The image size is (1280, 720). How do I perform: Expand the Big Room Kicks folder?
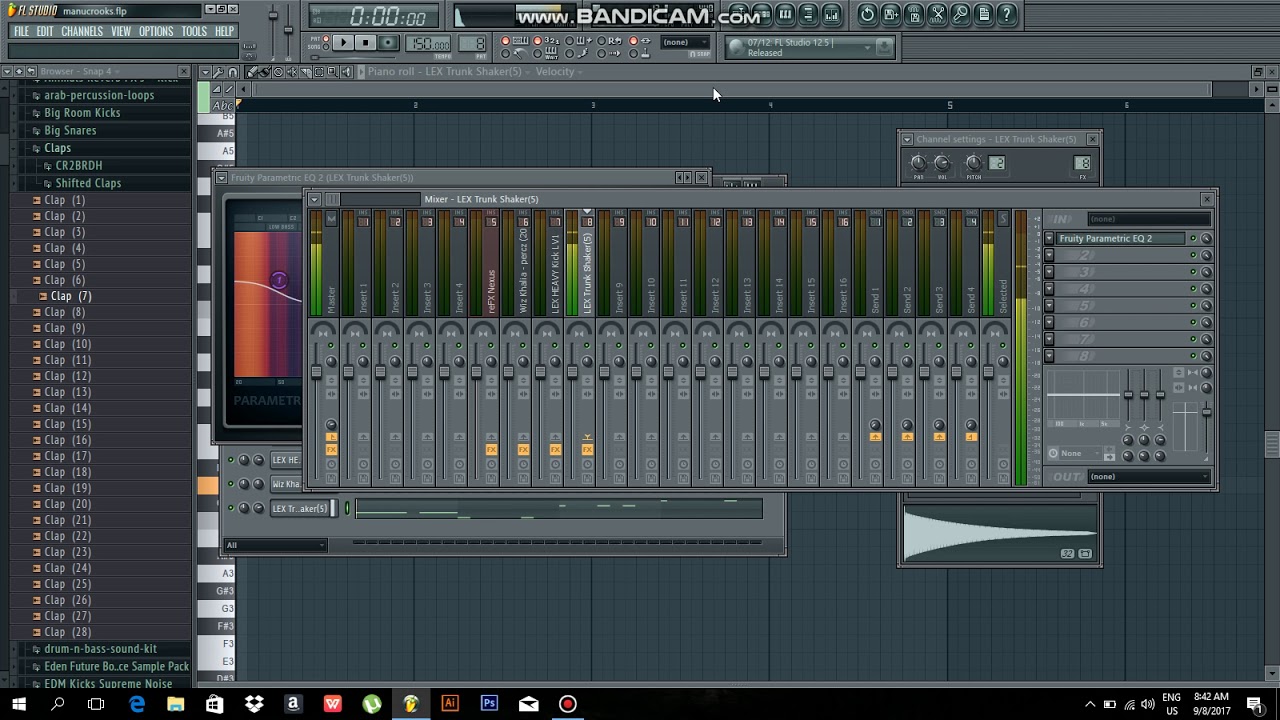click(81, 113)
